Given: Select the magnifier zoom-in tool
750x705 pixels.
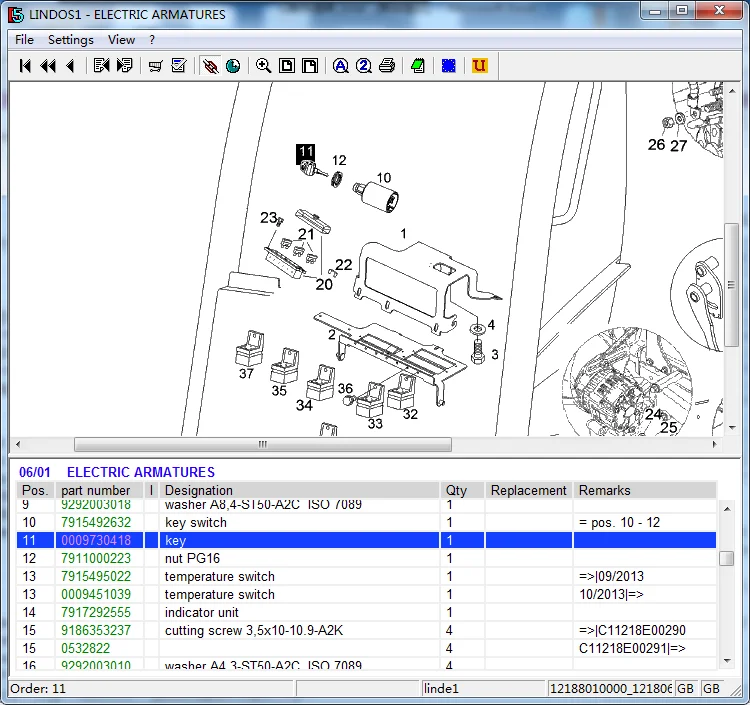Looking at the screenshot, I should pos(264,66).
